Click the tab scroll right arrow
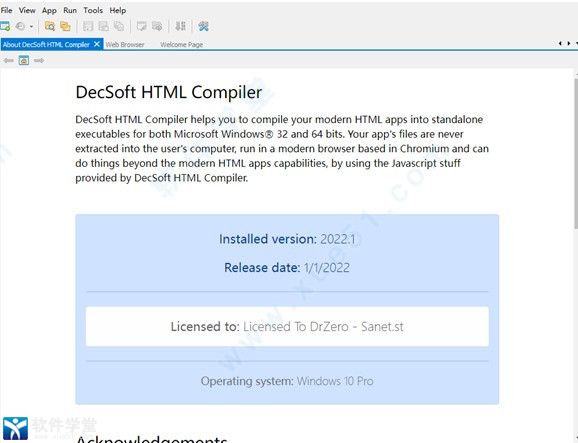Image resolution: width=578 pixels, height=443 pixels. click(568, 43)
